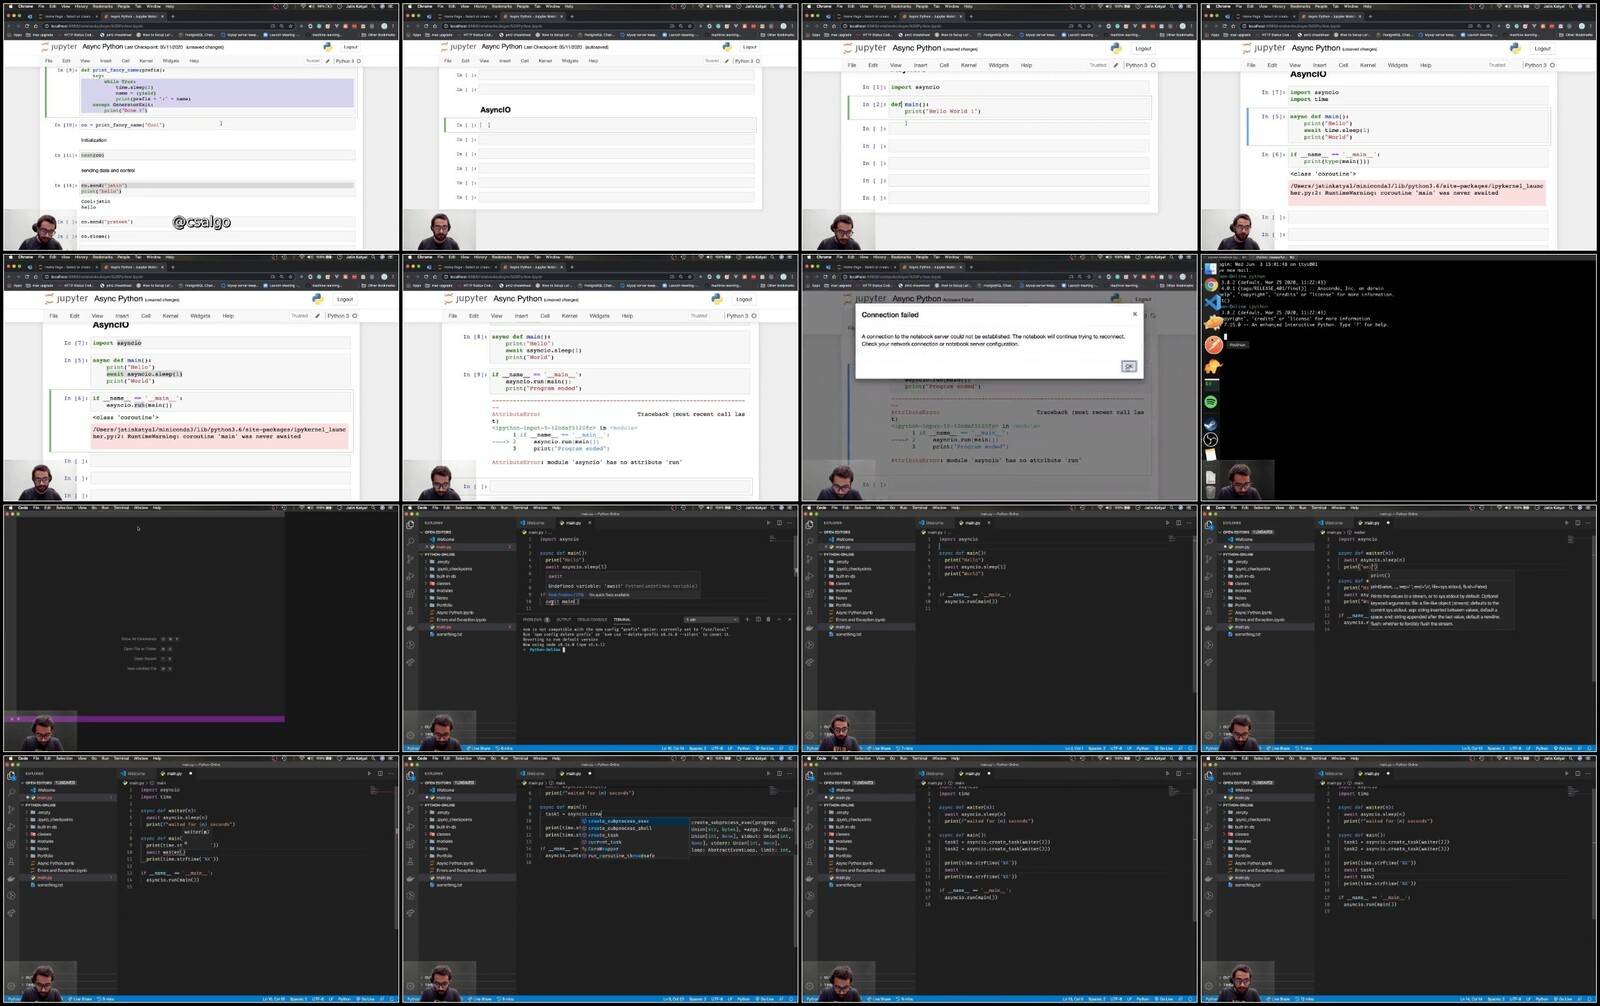The image size is (1600, 1006).
Task: Open File menu in the print_fancy_name Jupyter frame
Action: coord(48,61)
